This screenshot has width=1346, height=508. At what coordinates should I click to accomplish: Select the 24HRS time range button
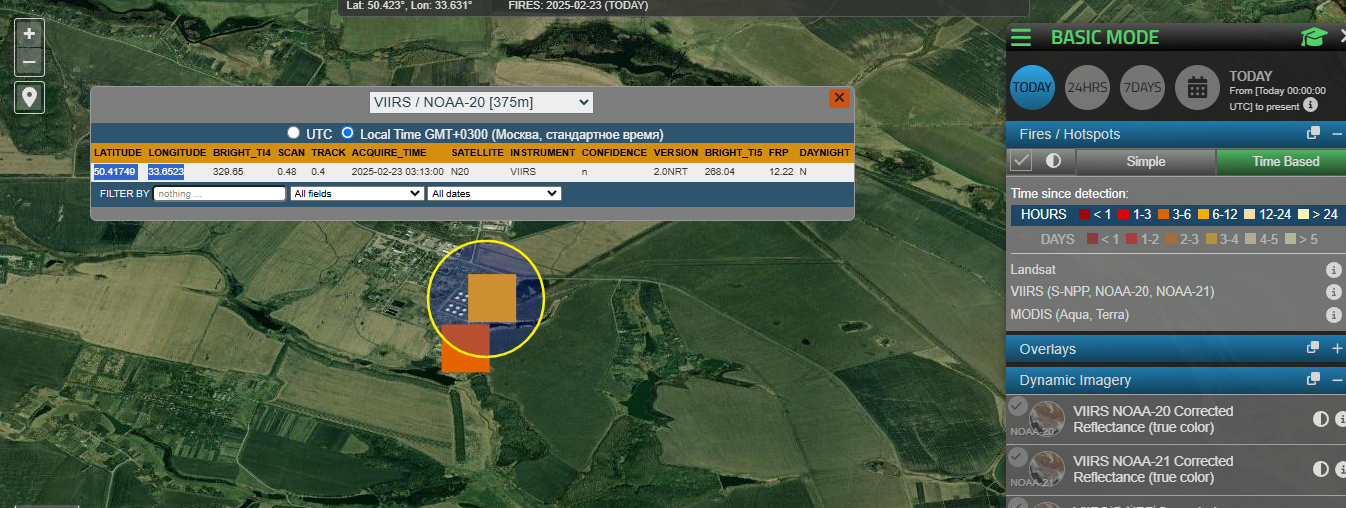(x=1087, y=87)
